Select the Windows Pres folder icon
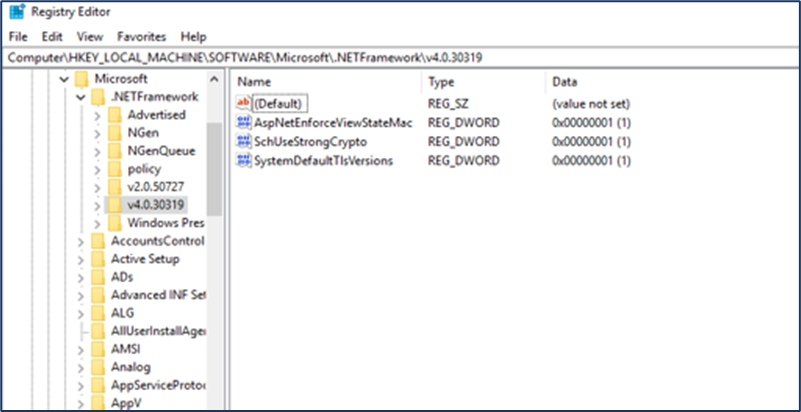 115,223
